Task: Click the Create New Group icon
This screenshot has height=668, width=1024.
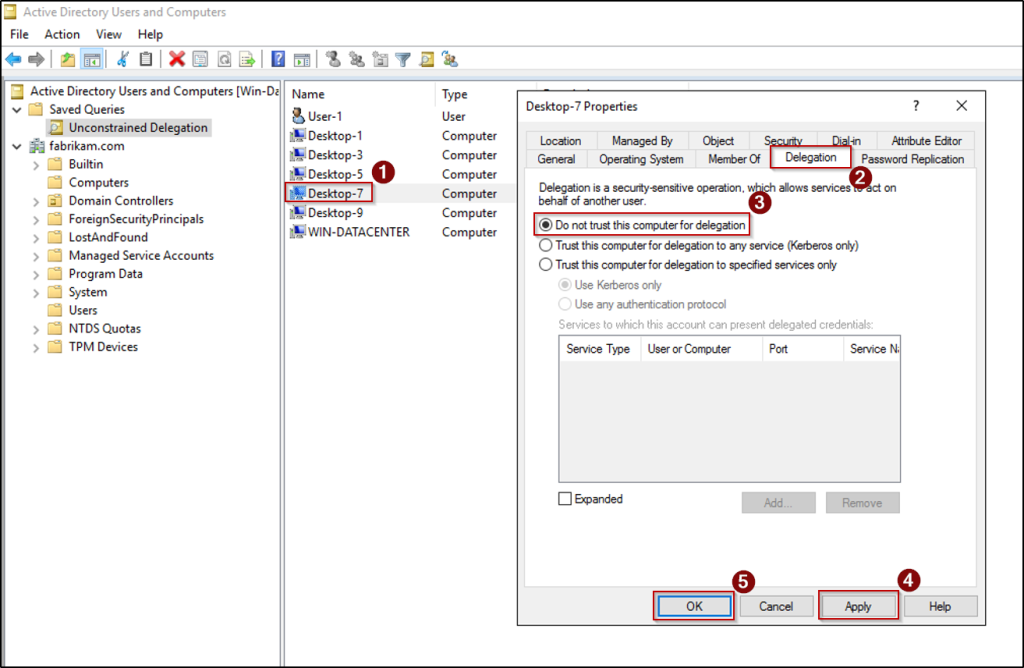Action: point(356,58)
